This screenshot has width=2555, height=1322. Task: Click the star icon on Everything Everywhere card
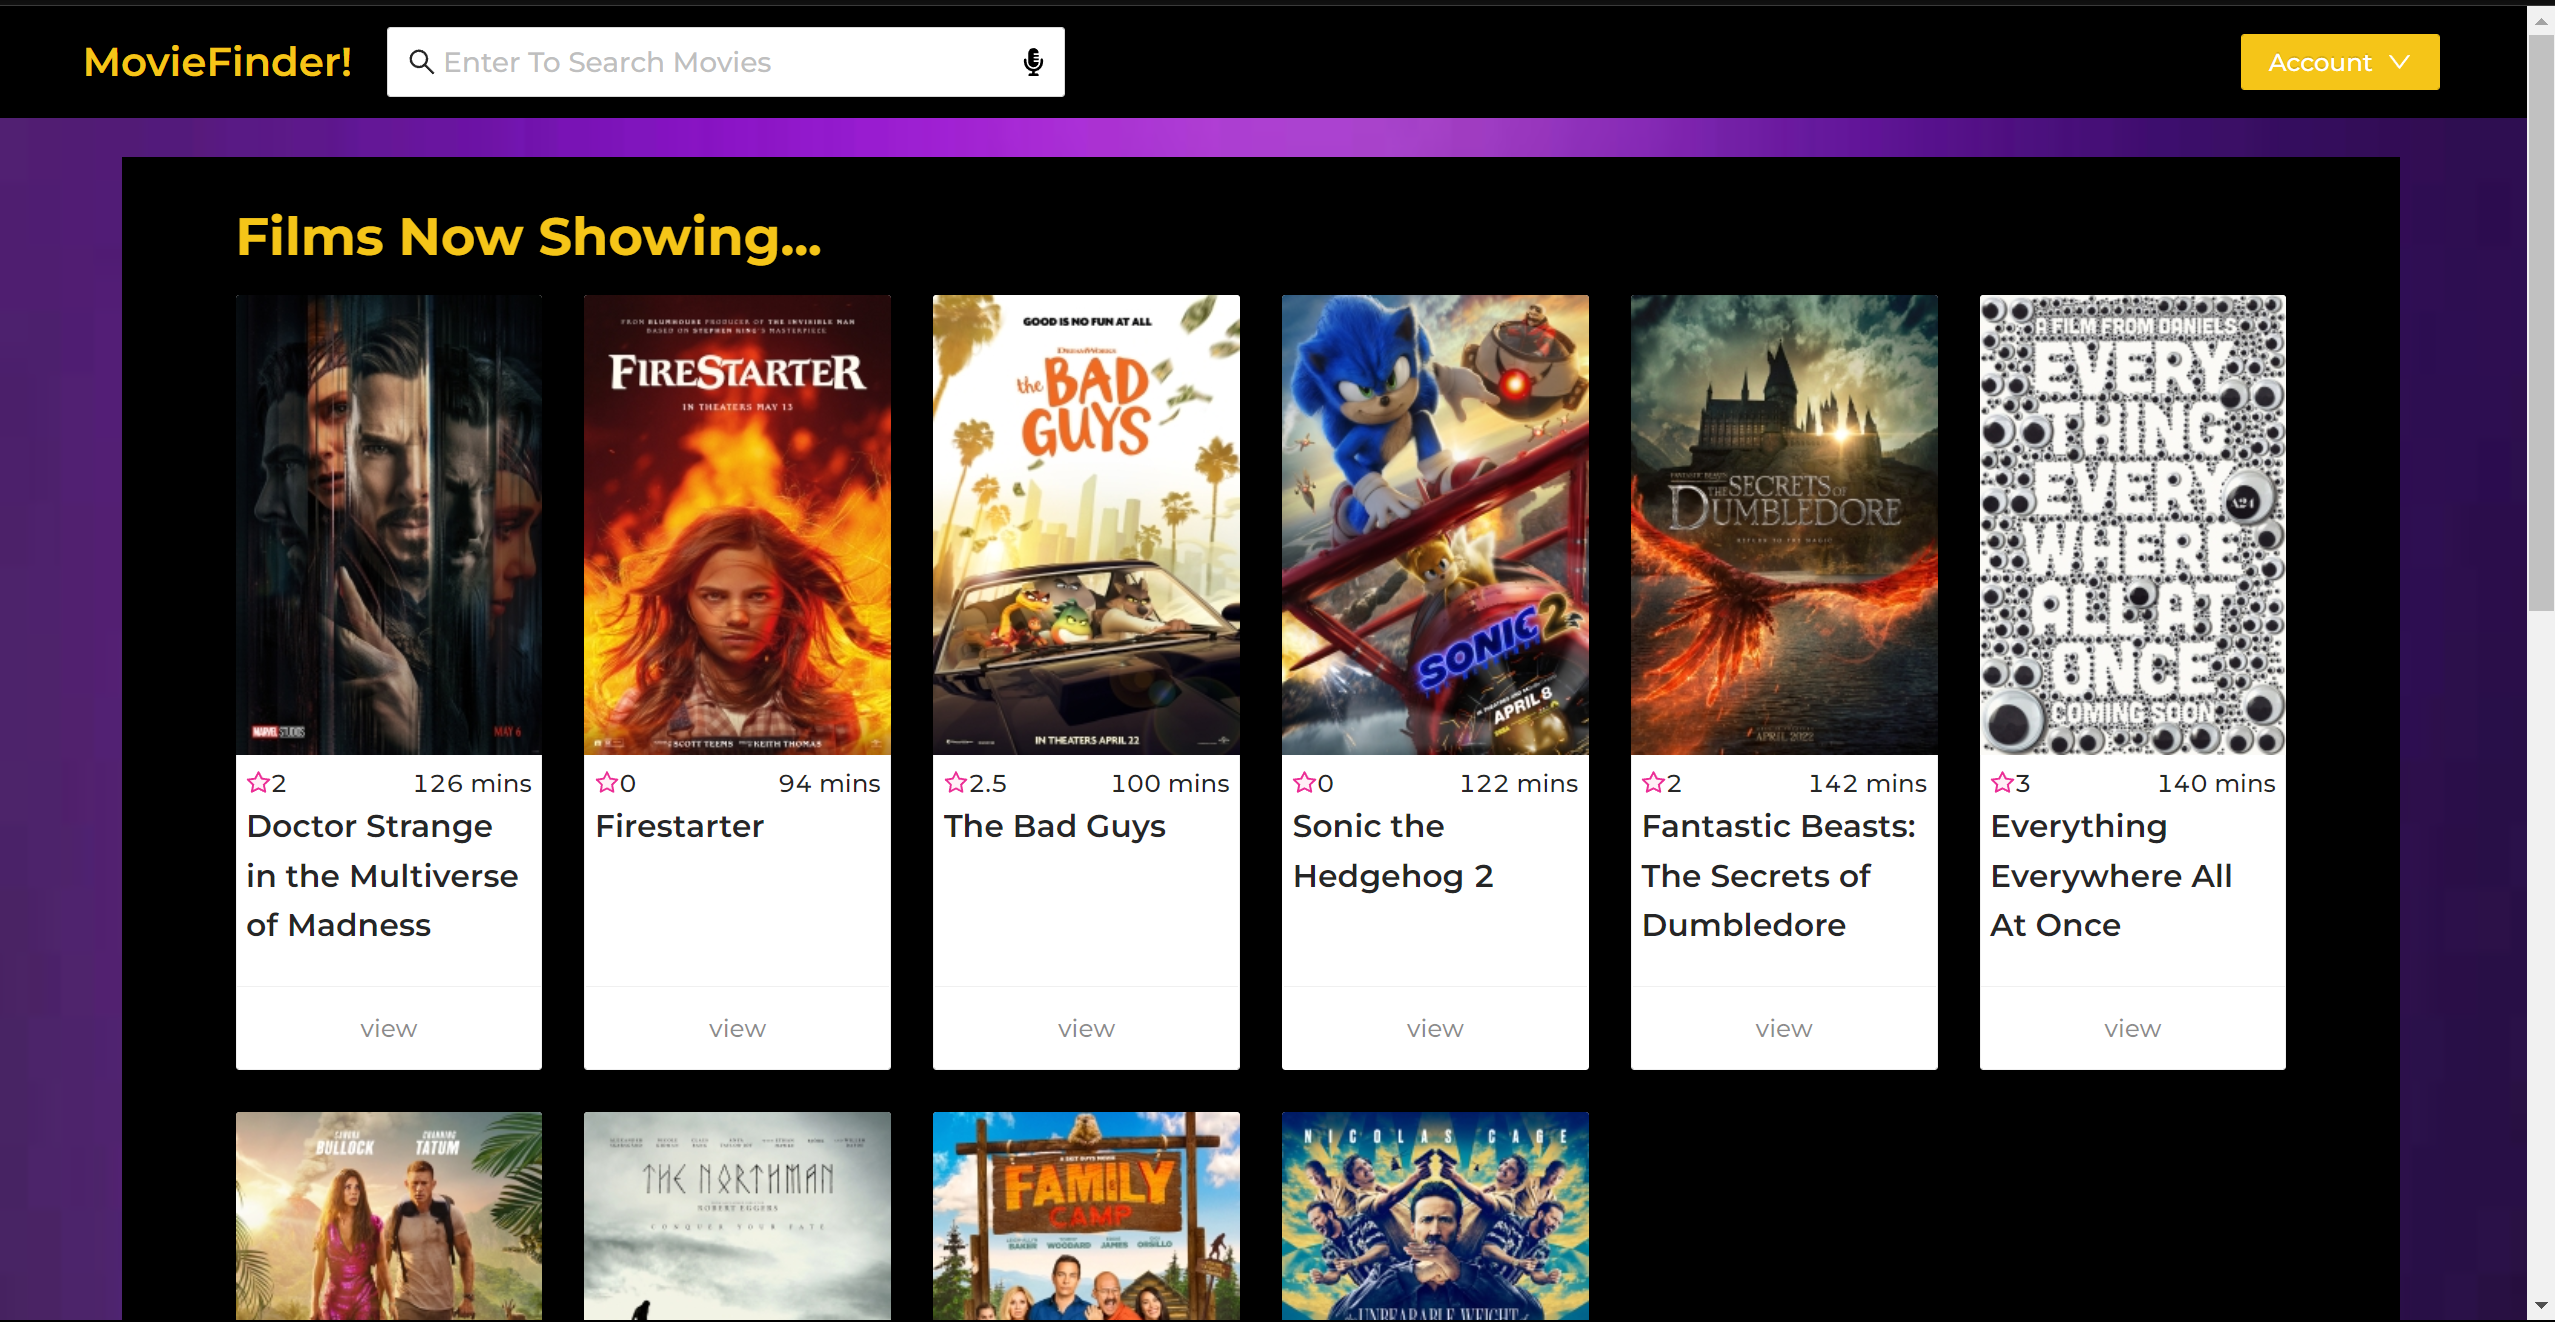tap(2002, 783)
